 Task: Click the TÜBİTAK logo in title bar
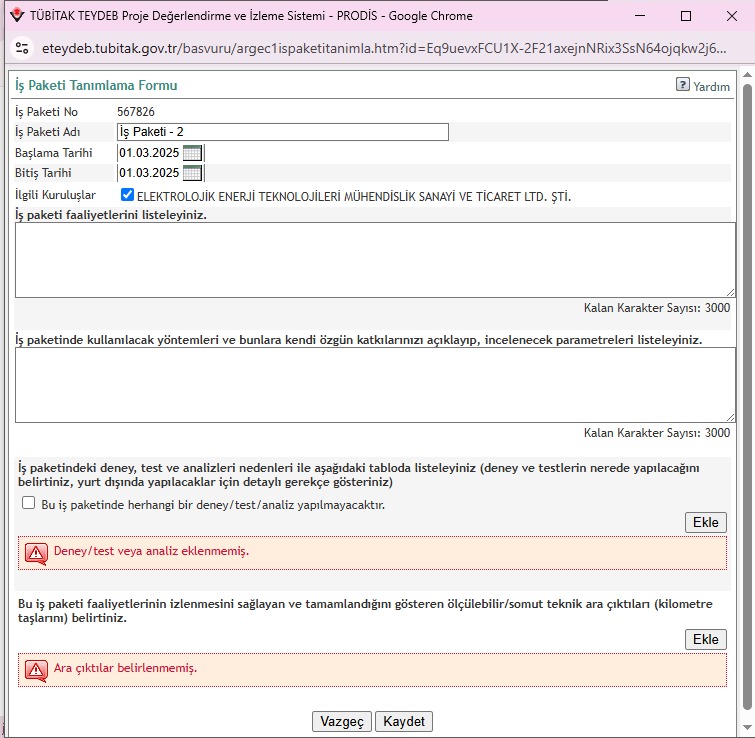17,15
